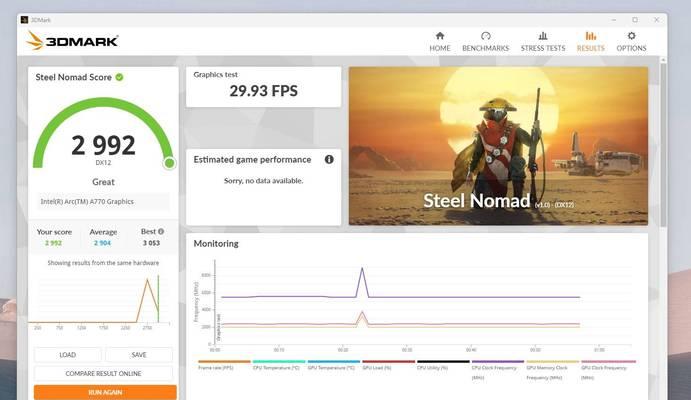This screenshot has width=691, height=400.
Task: Go to the BENCHMARKS tab
Action: tap(485, 42)
